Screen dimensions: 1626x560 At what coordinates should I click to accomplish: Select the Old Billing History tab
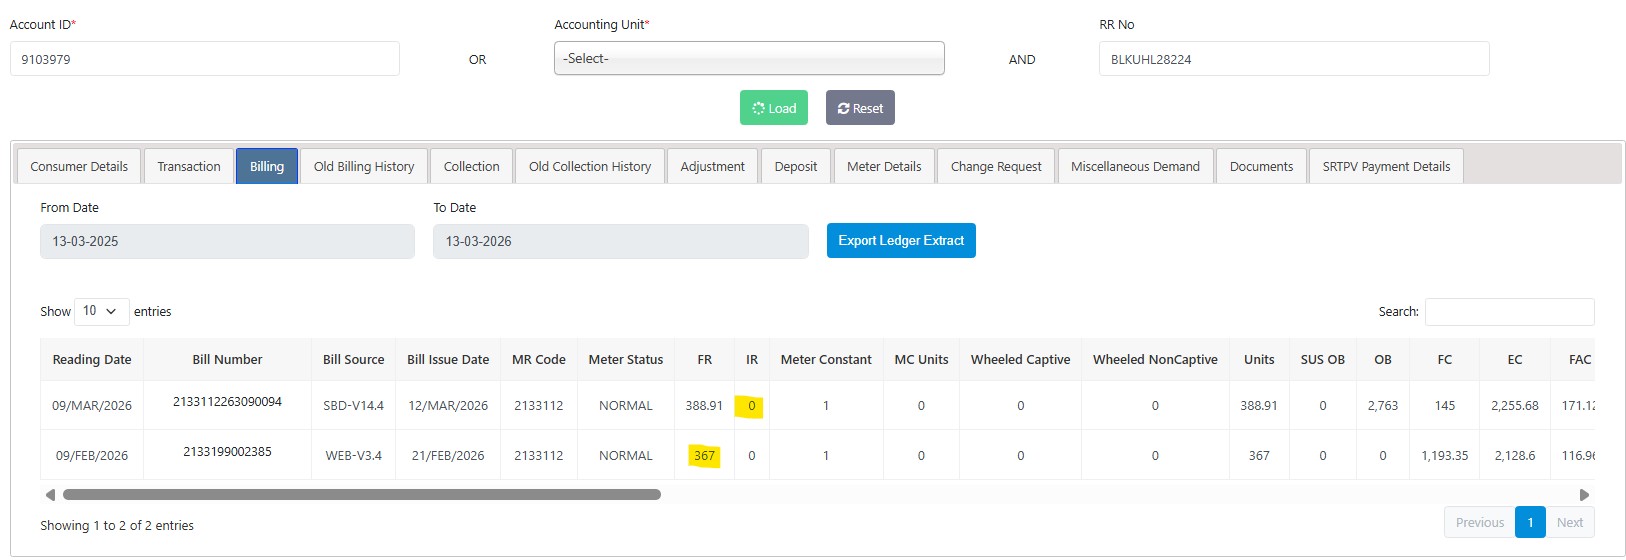[x=363, y=166]
